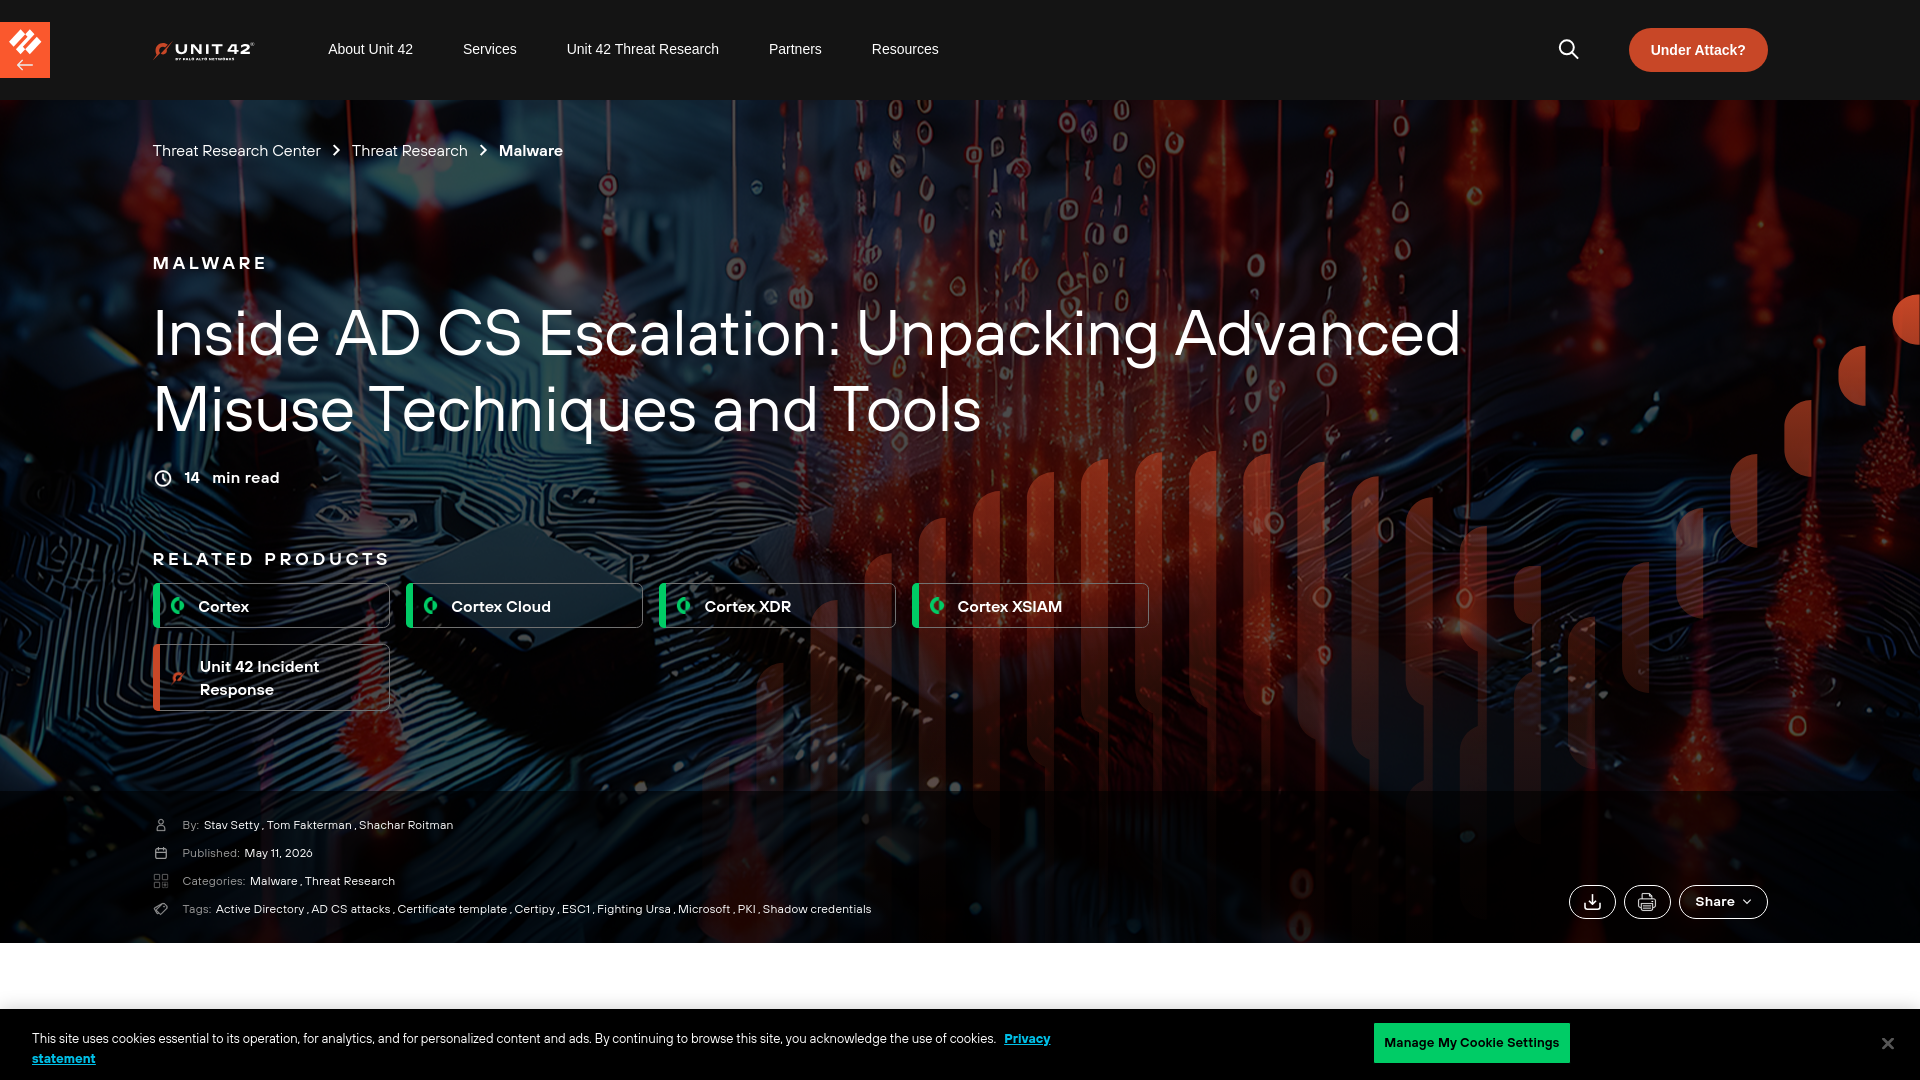Click the Unit 42 Incident Response icon
The image size is (1920, 1080).
coord(178,678)
